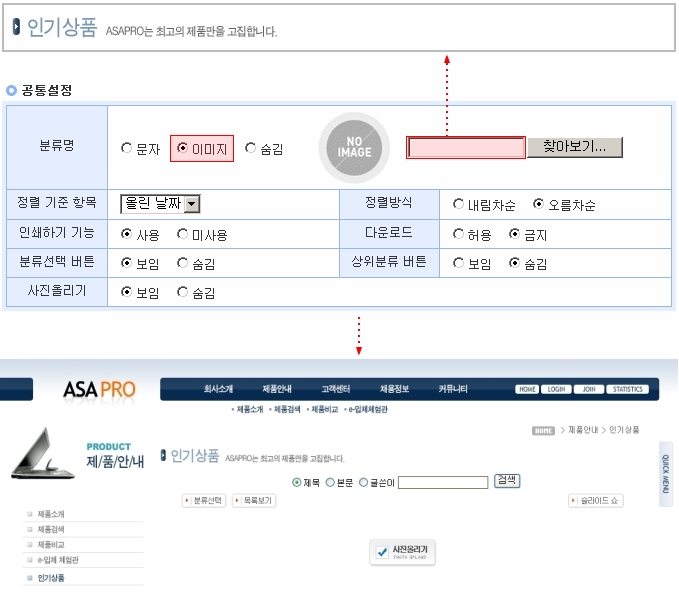Click the 분류선택 category select button
This screenshot has height=596, width=679.
click(204, 500)
